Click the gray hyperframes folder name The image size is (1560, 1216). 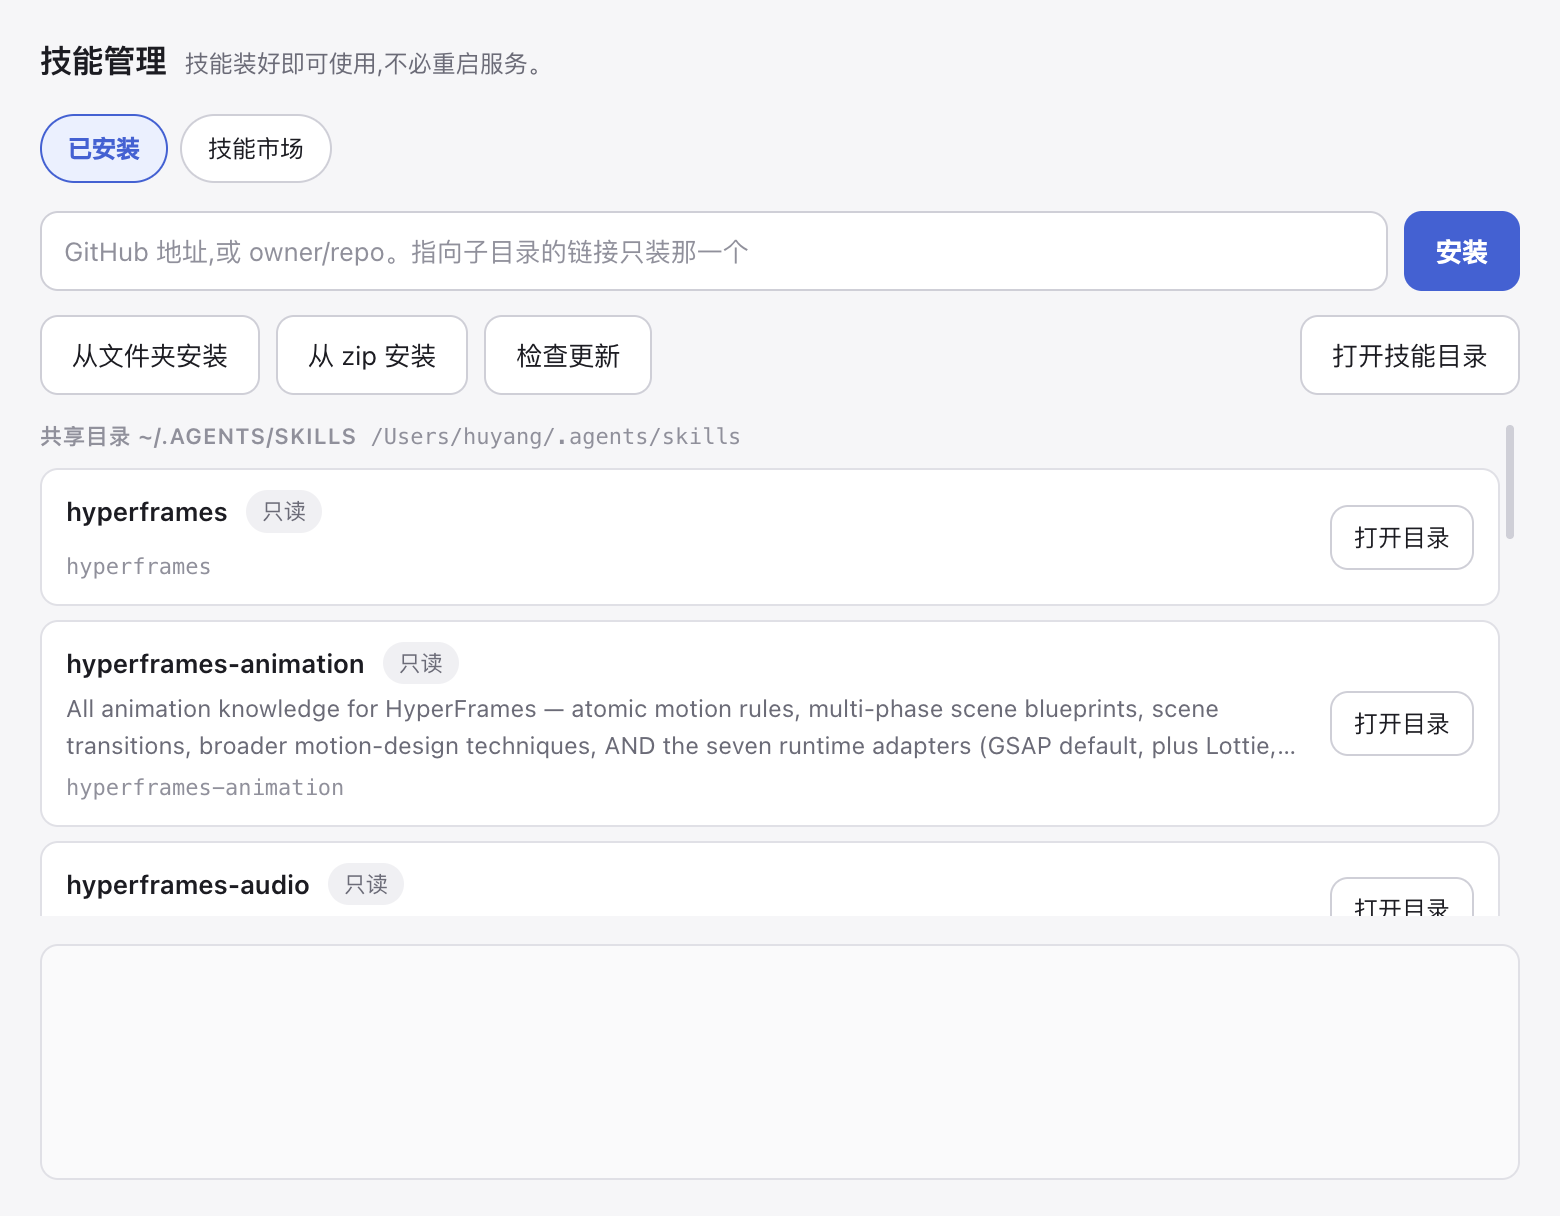point(139,567)
